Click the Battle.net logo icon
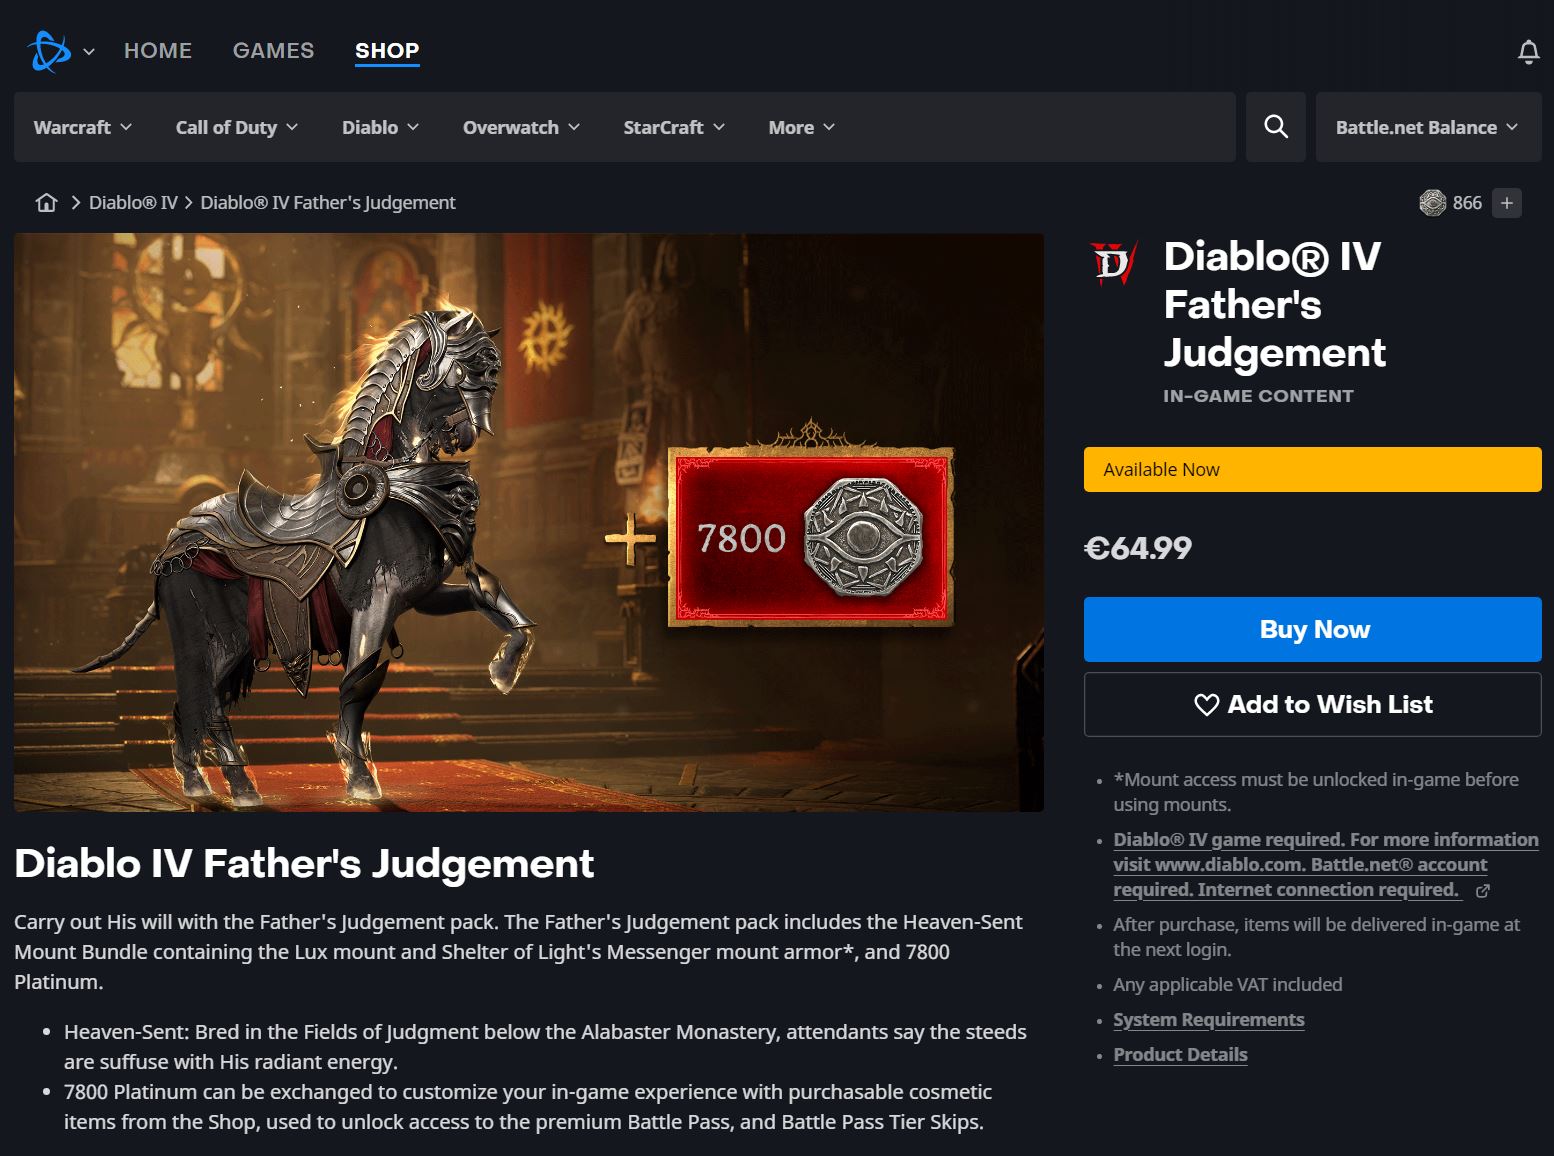 (49, 51)
